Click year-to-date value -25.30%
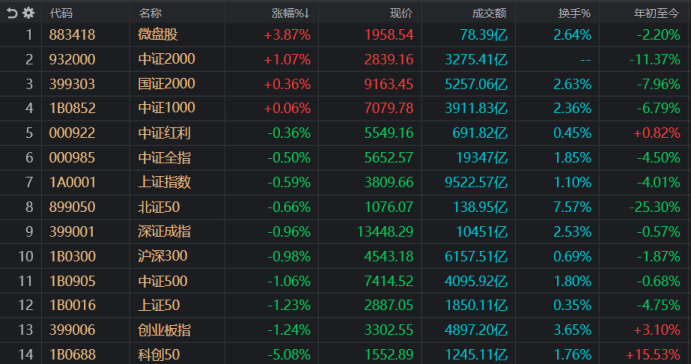Viewport: 692px width, 364px height. point(655,207)
